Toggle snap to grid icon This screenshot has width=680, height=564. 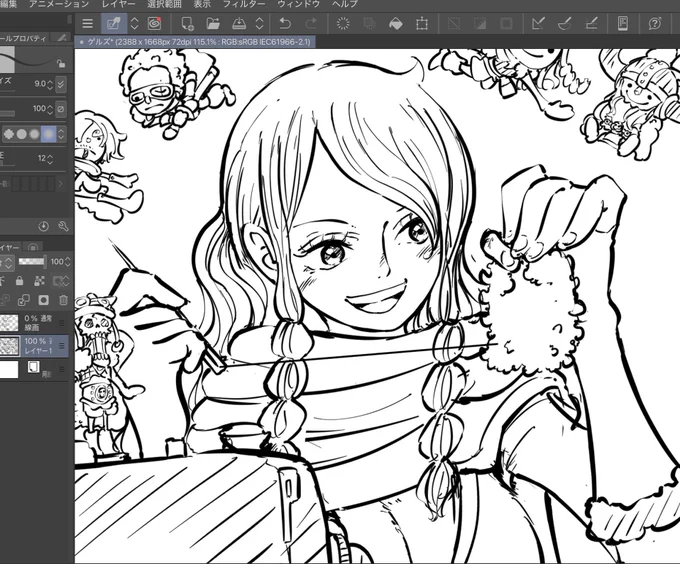pyautogui.click(x=591, y=23)
